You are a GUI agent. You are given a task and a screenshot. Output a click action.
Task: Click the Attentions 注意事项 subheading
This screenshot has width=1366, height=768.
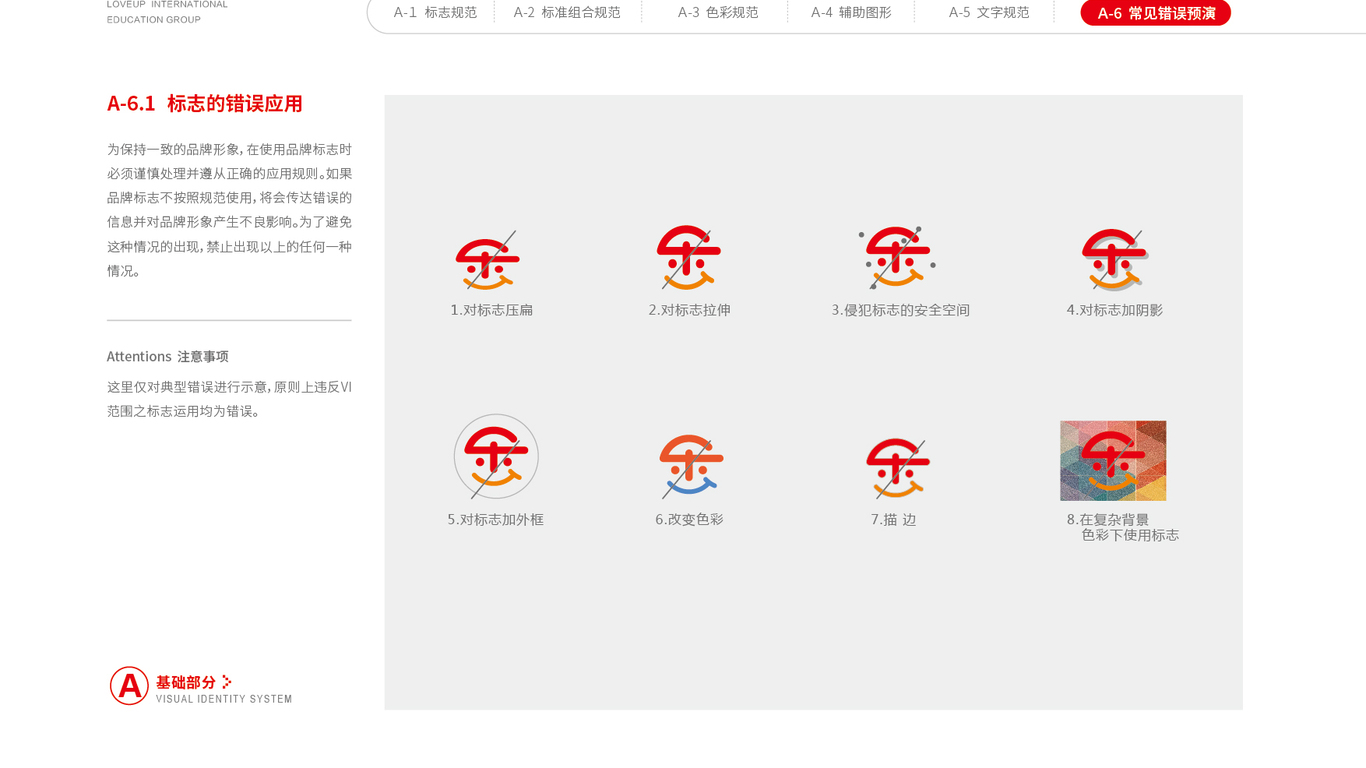pos(168,356)
